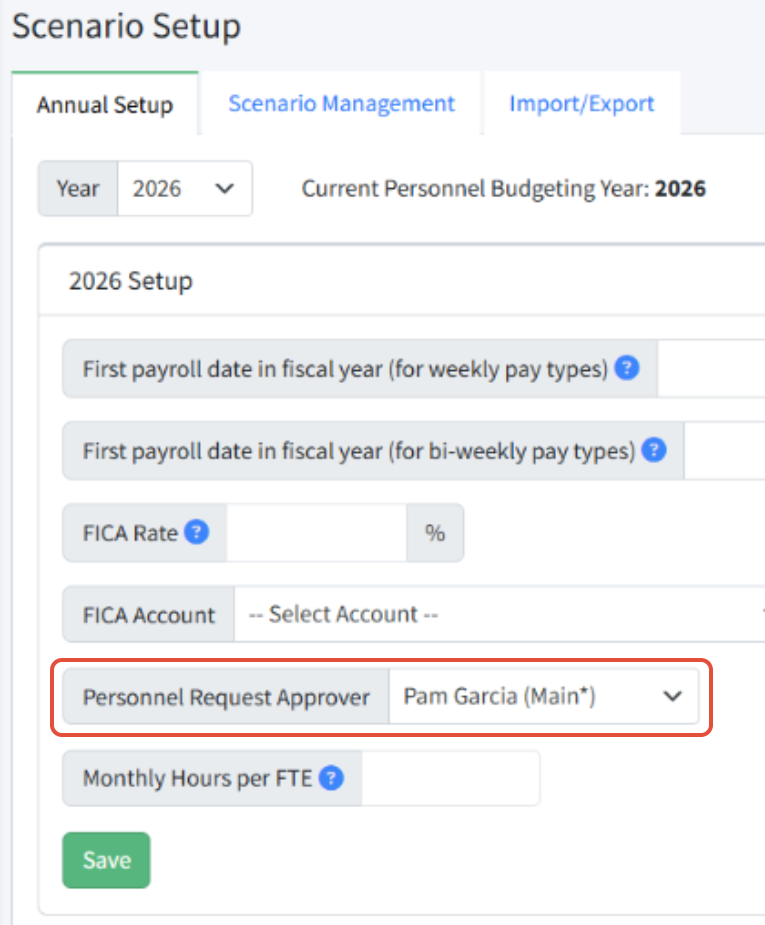The image size is (765, 925).
Task: Click the 2026 Setup panel header
Action: [402, 281]
